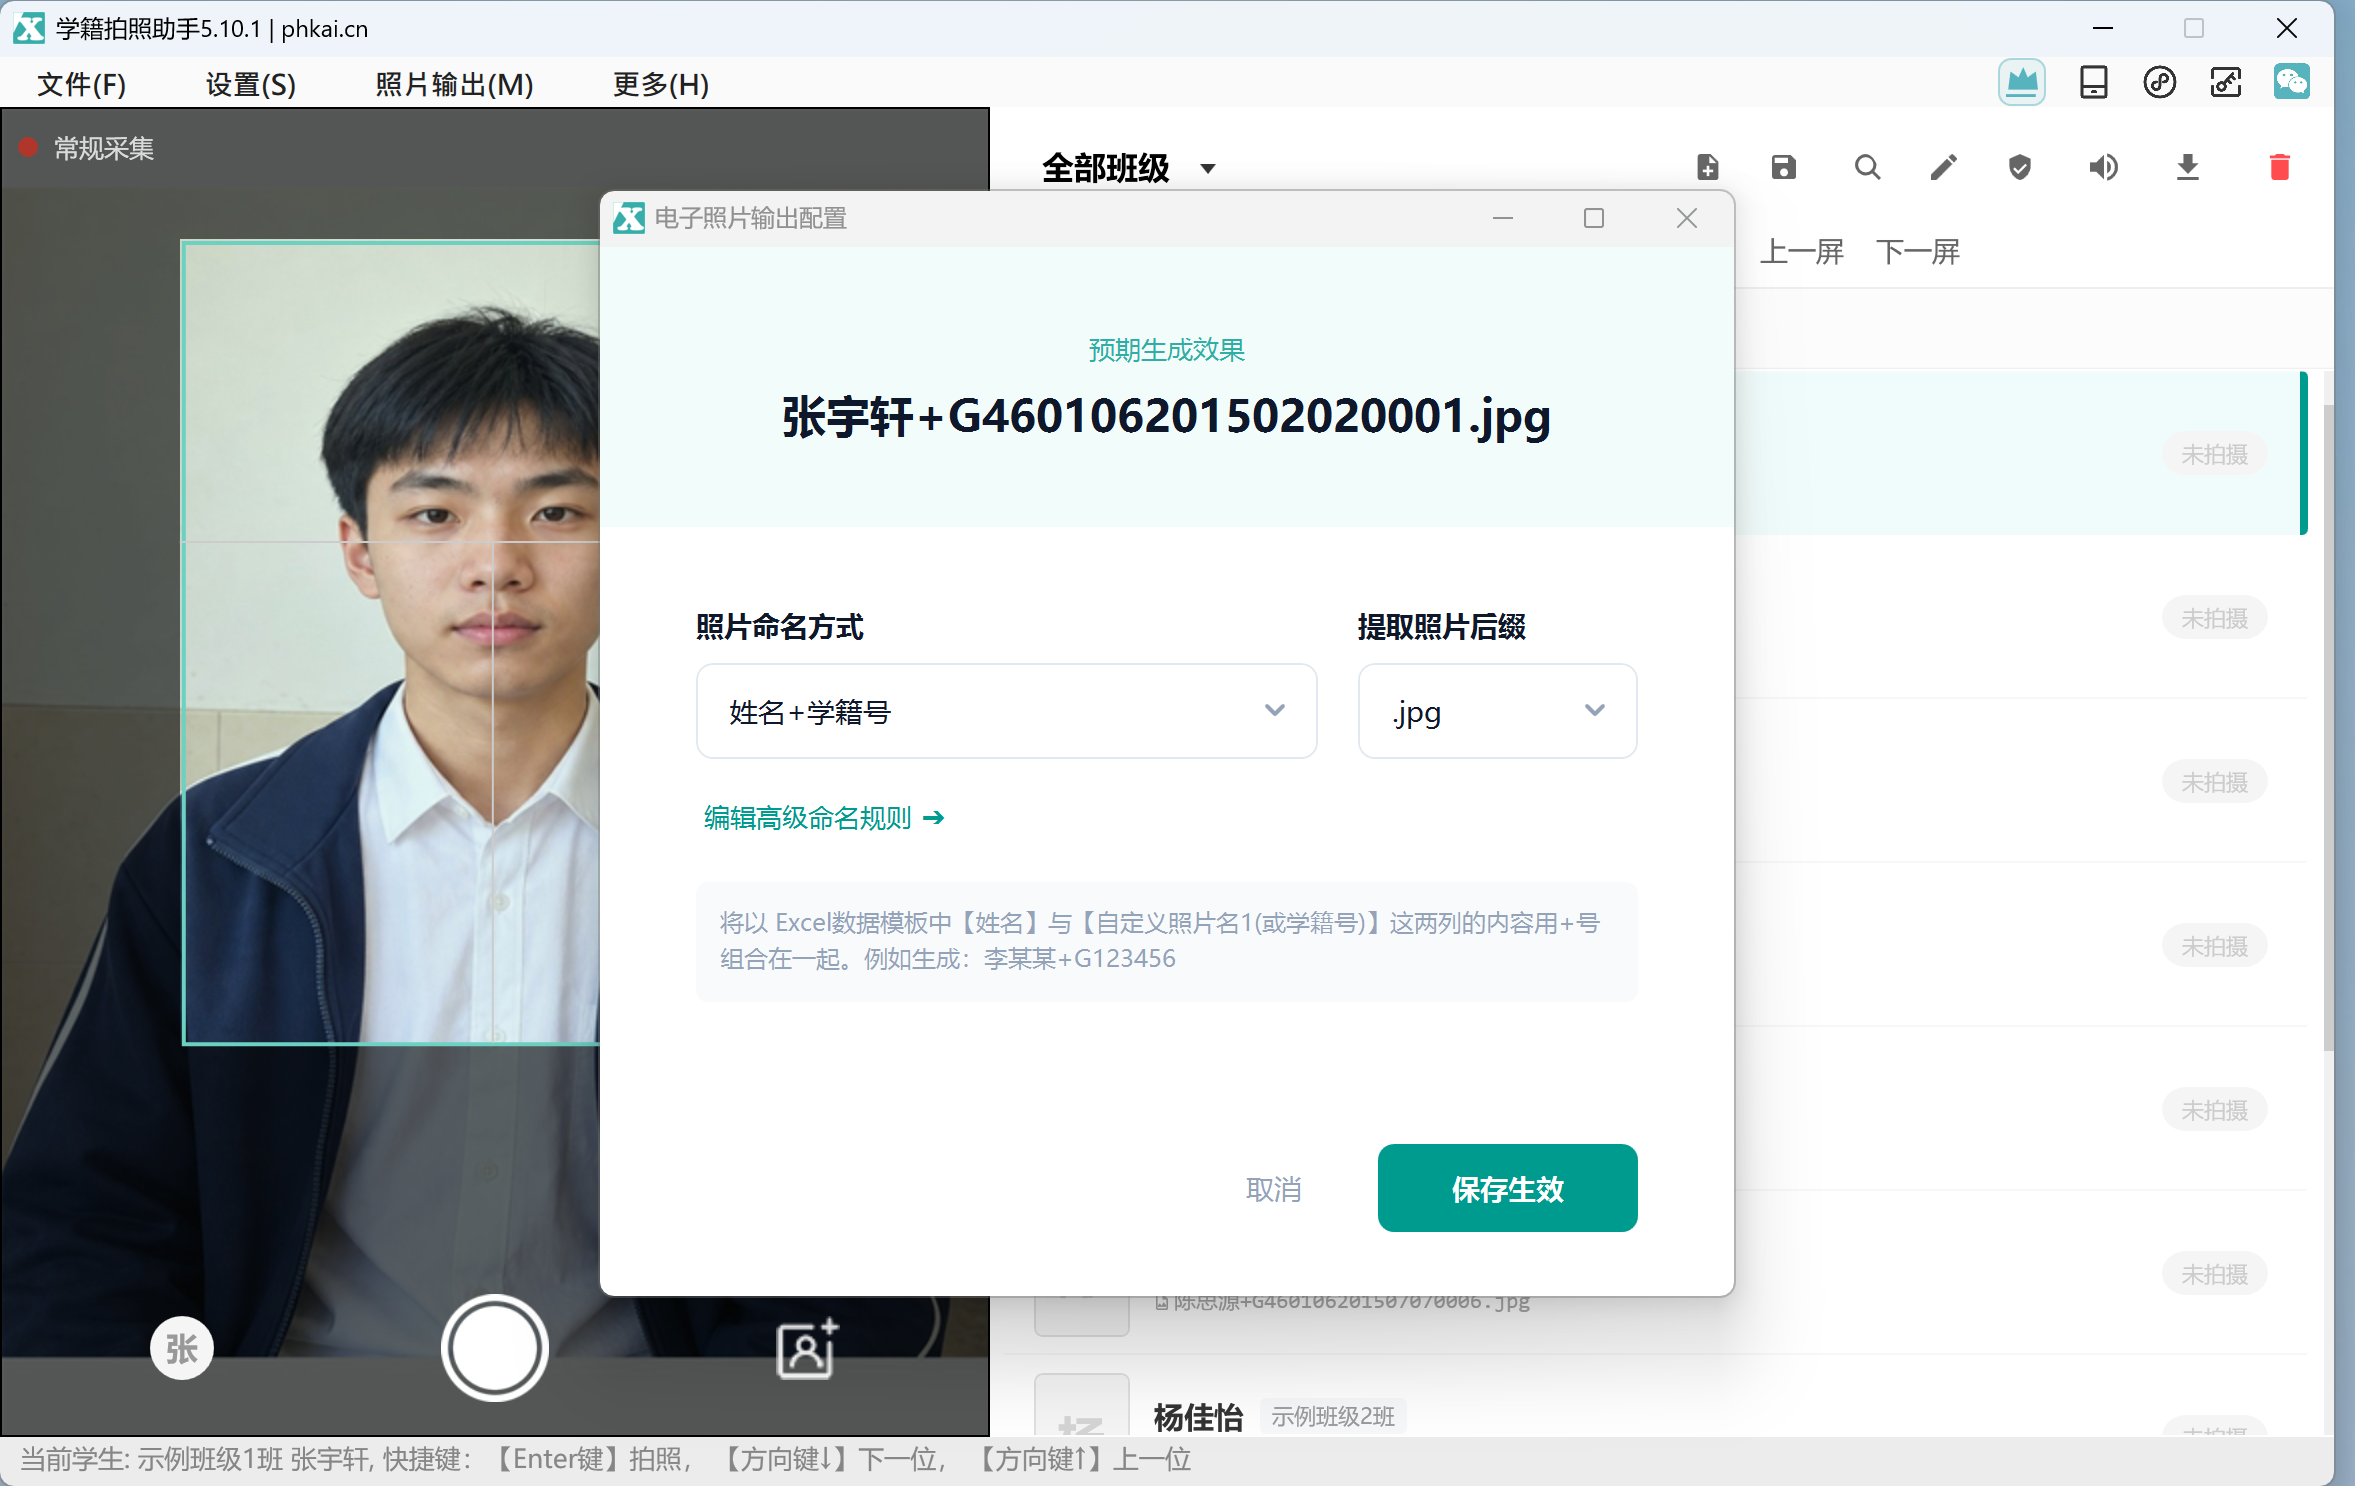Open the WeChat icon in top toolbar
Image resolution: width=2355 pixels, height=1486 pixels.
coord(2291,82)
